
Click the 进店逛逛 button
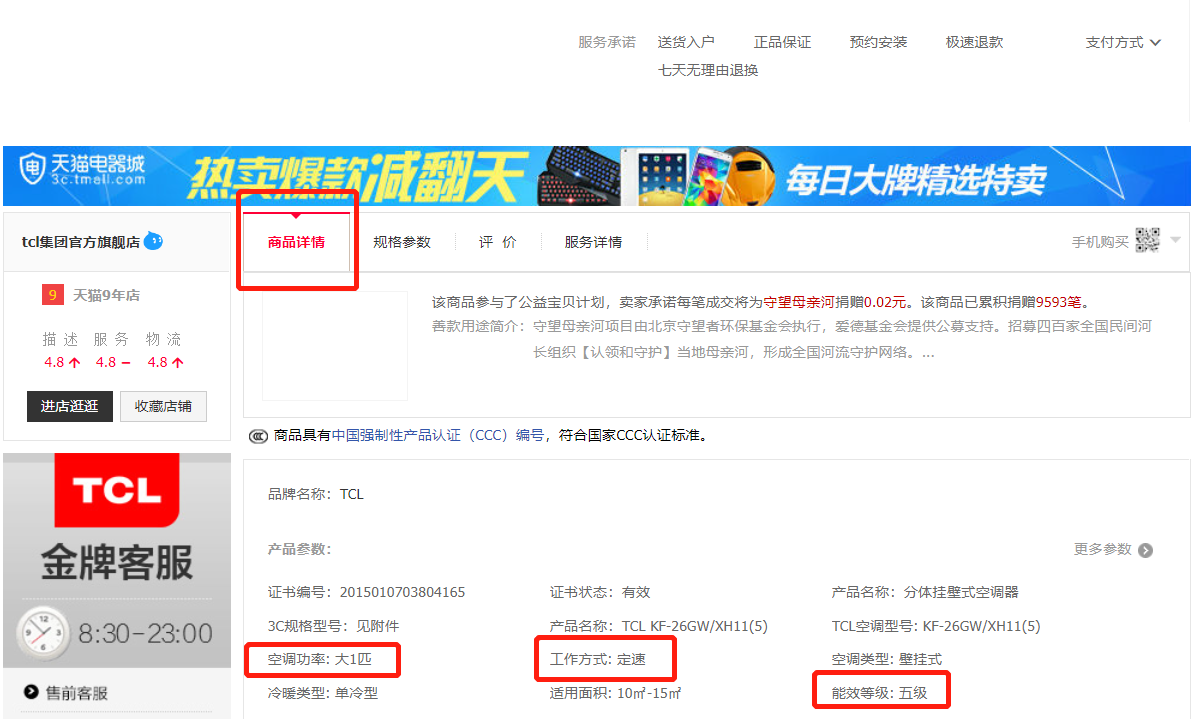coord(70,406)
